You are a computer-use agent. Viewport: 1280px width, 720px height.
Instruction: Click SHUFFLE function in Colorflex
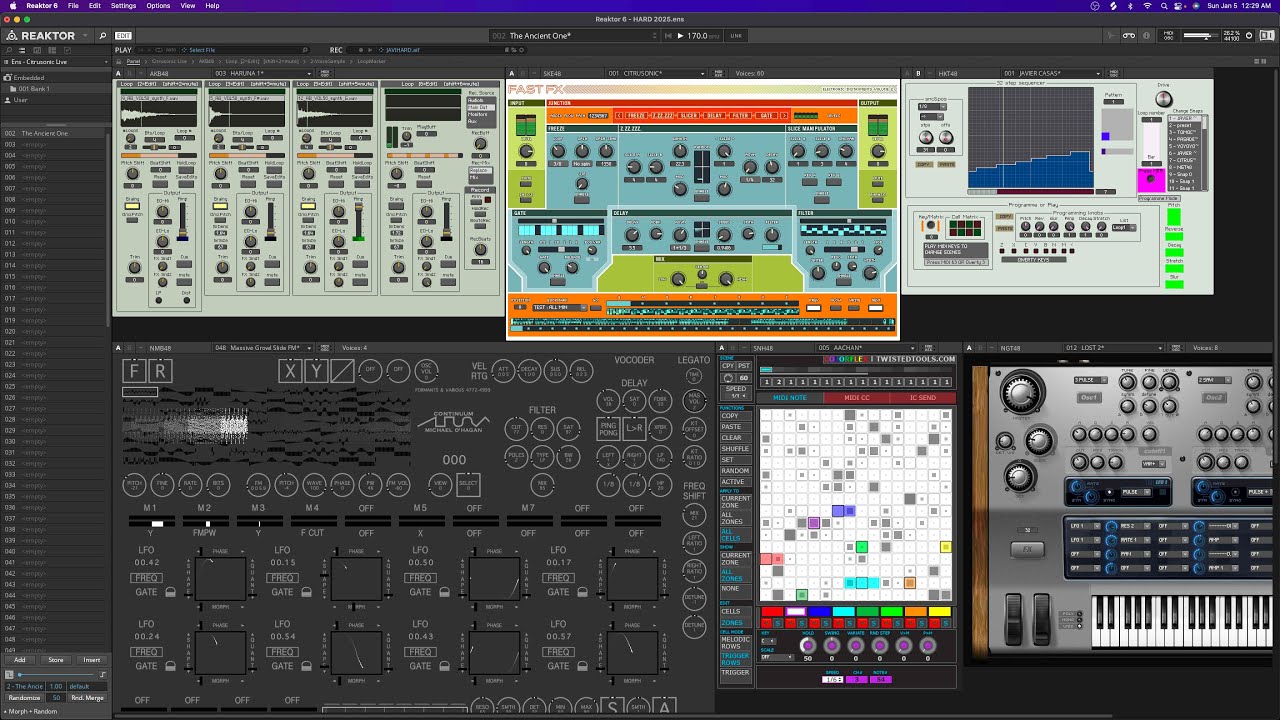[735, 449]
